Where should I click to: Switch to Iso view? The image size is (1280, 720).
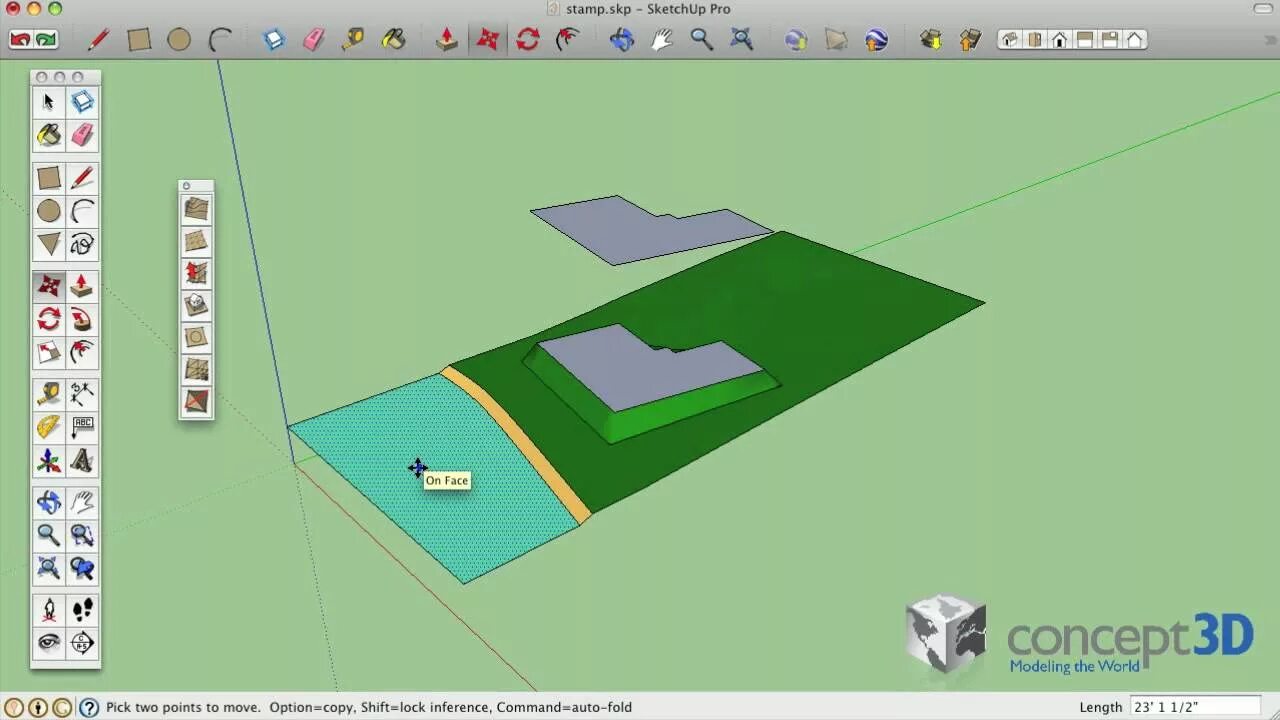click(x=1010, y=40)
